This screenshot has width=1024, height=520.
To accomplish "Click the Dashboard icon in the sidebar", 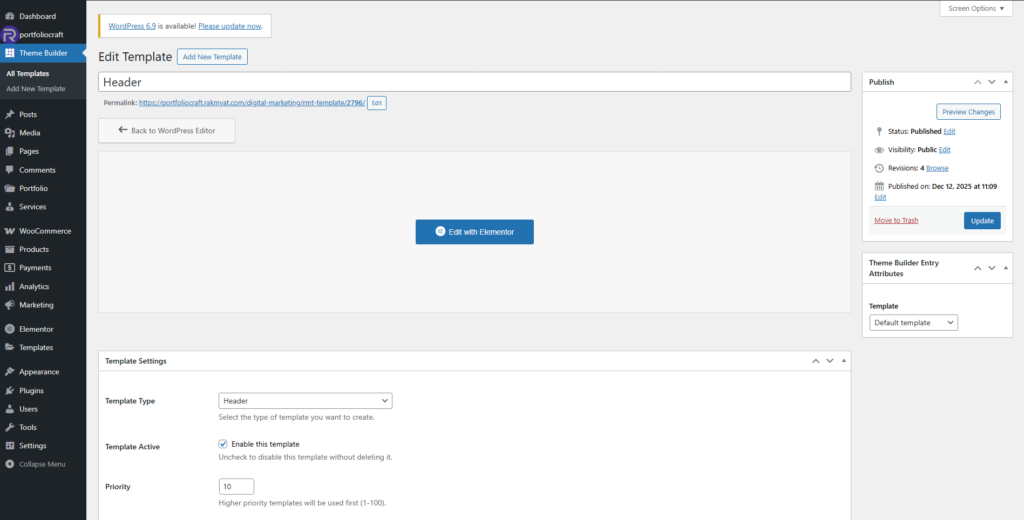I will tap(10, 16).
